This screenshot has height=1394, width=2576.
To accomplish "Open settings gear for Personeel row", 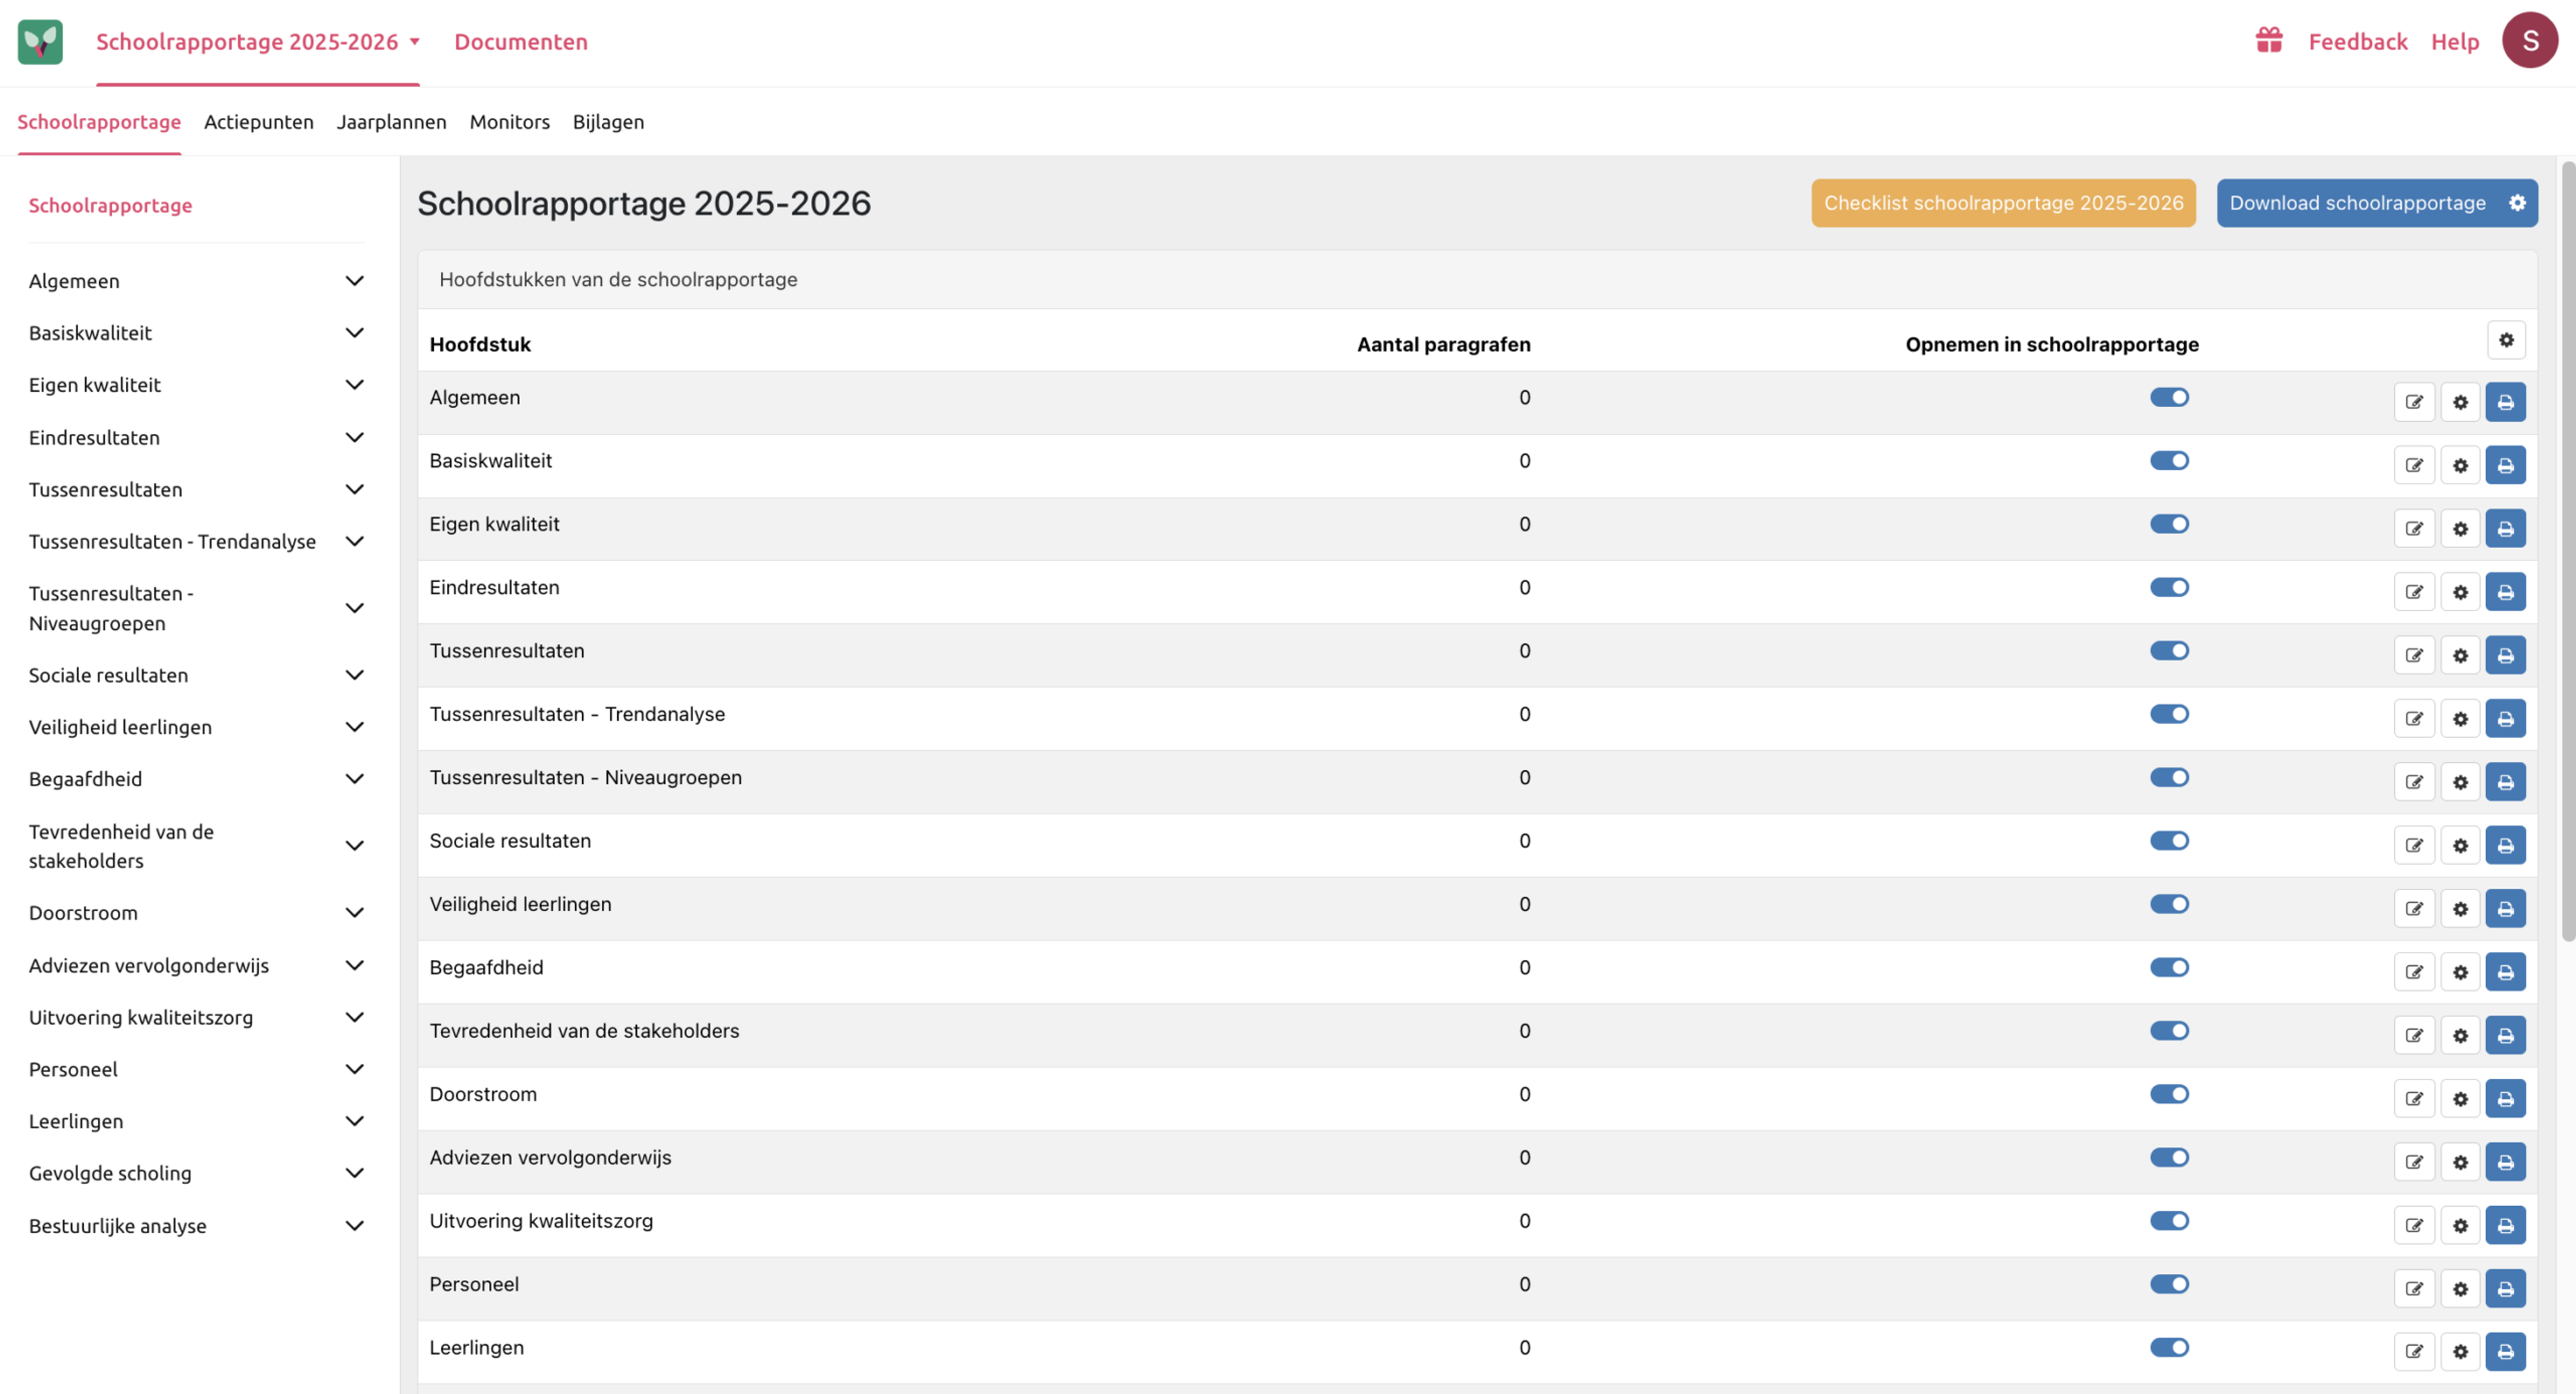I will (x=2460, y=1289).
